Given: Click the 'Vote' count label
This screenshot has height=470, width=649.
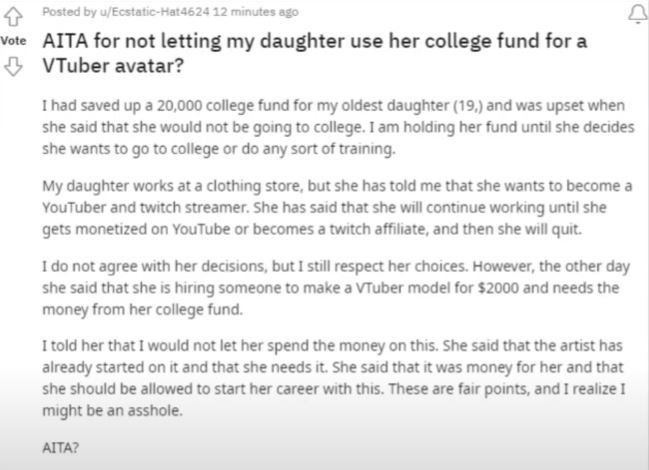Looking at the screenshot, I should (13, 41).
